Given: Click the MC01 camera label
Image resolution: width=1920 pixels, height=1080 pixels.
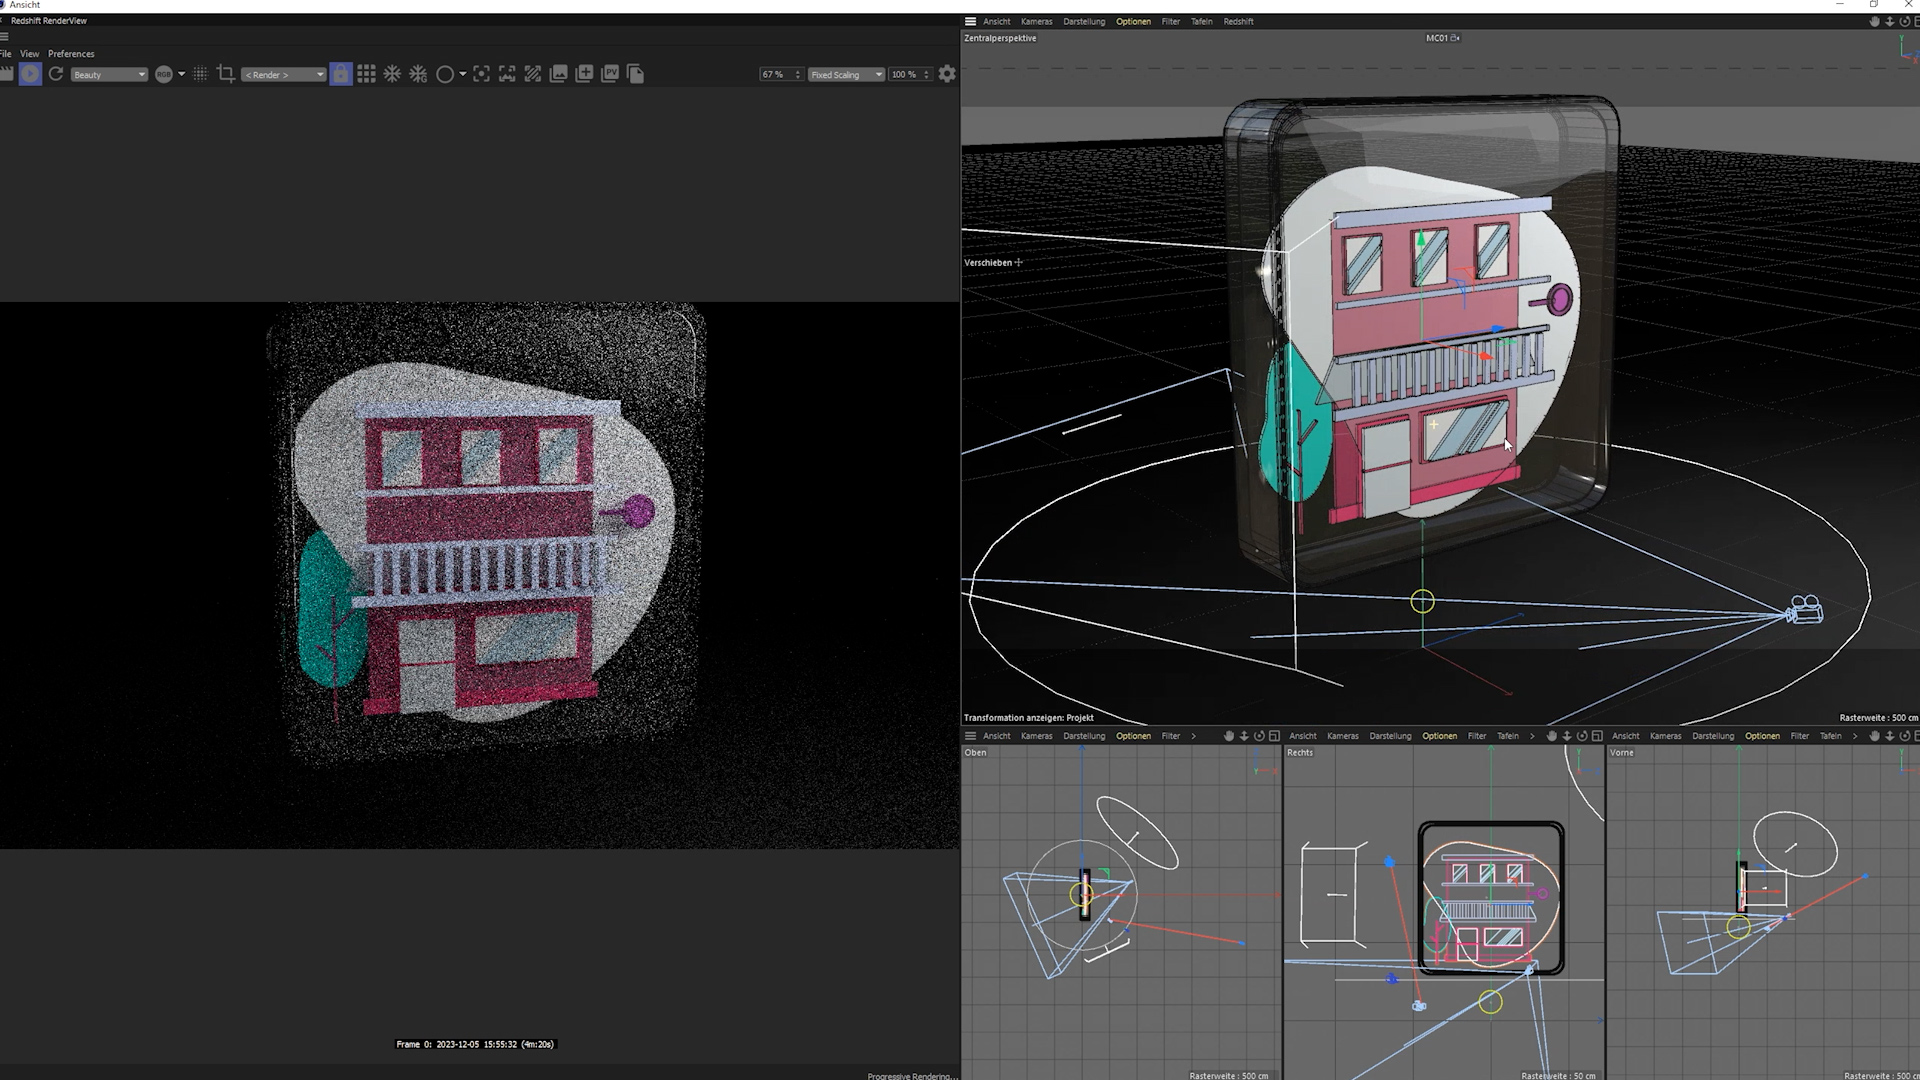Looking at the screenshot, I should coord(1437,38).
